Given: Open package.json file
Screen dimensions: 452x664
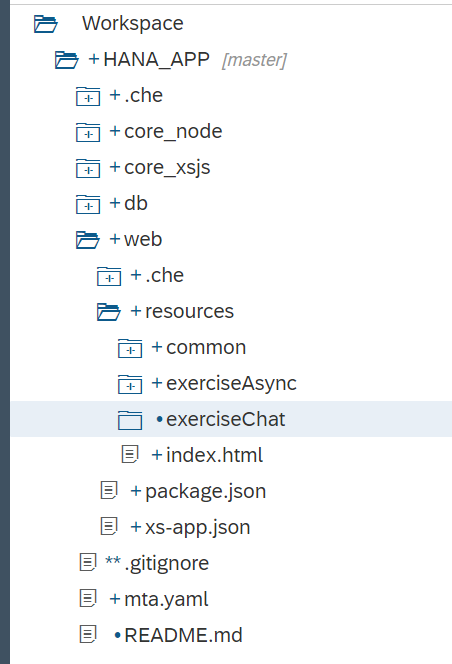Looking at the screenshot, I should [x=205, y=491].
